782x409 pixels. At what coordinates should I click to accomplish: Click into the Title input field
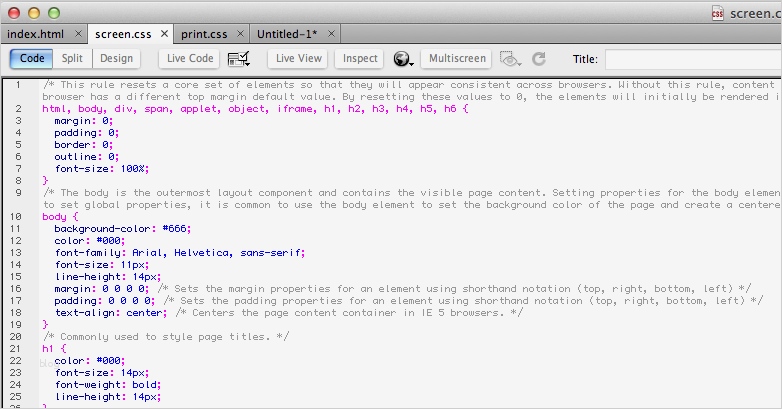(x=693, y=59)
